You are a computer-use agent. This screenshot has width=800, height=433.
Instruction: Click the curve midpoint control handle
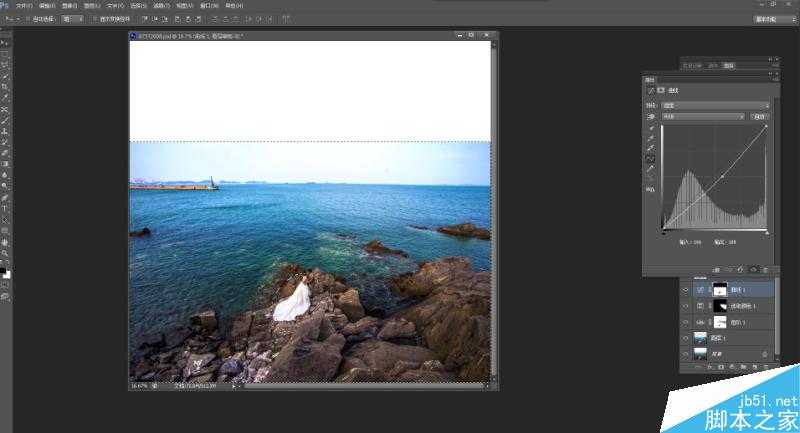pos(722,177)
